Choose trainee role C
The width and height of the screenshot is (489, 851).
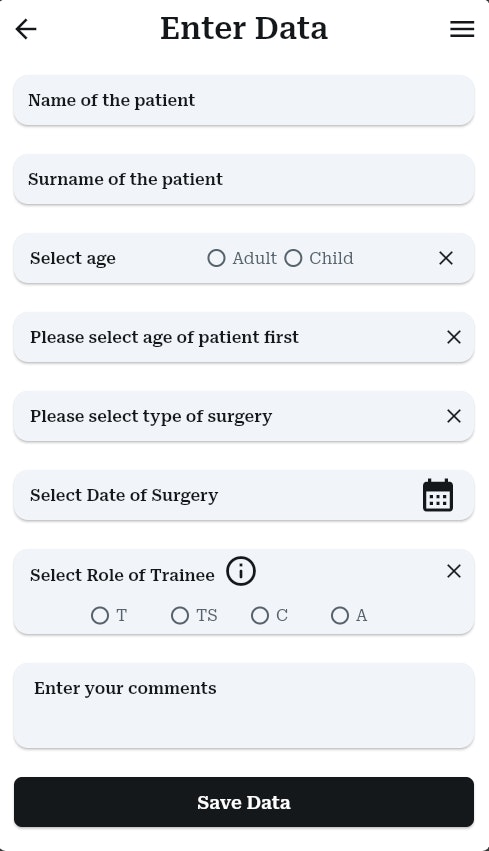[x=259, y=615]
